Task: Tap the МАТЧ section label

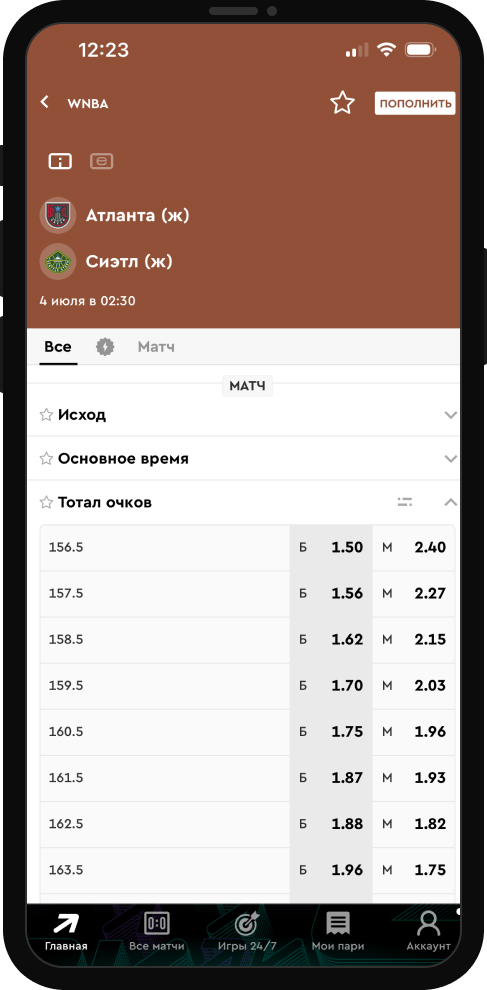Action: pyautogui.click(x=247, y=386)
